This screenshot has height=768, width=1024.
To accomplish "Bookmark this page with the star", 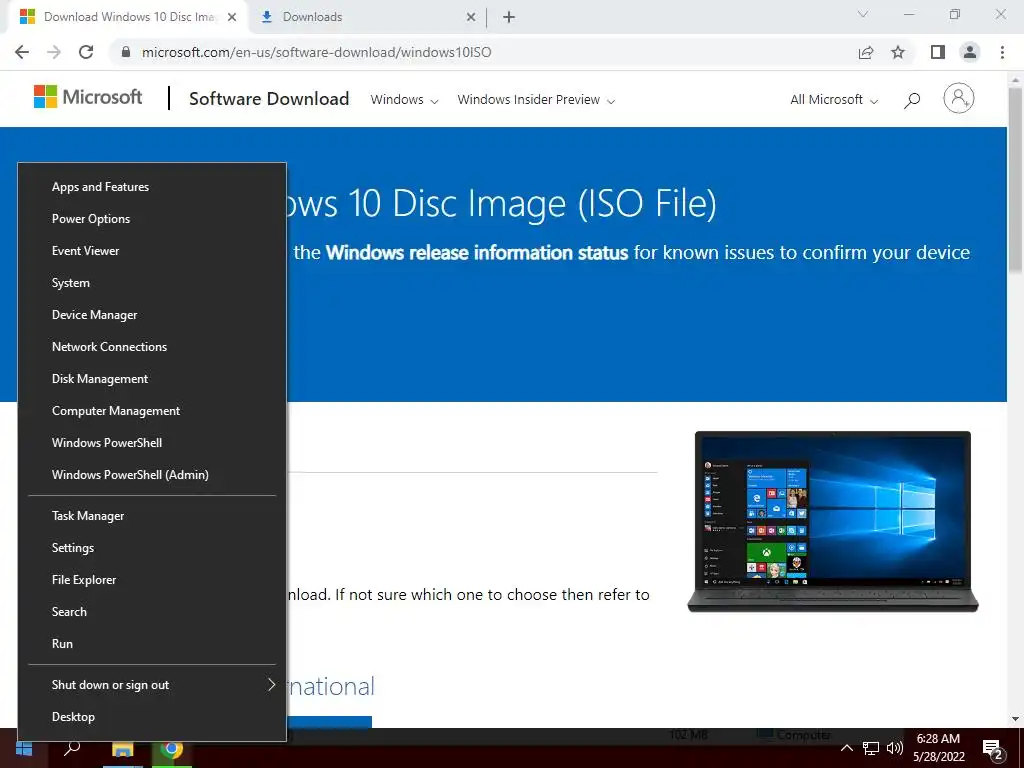I will 898,52.
